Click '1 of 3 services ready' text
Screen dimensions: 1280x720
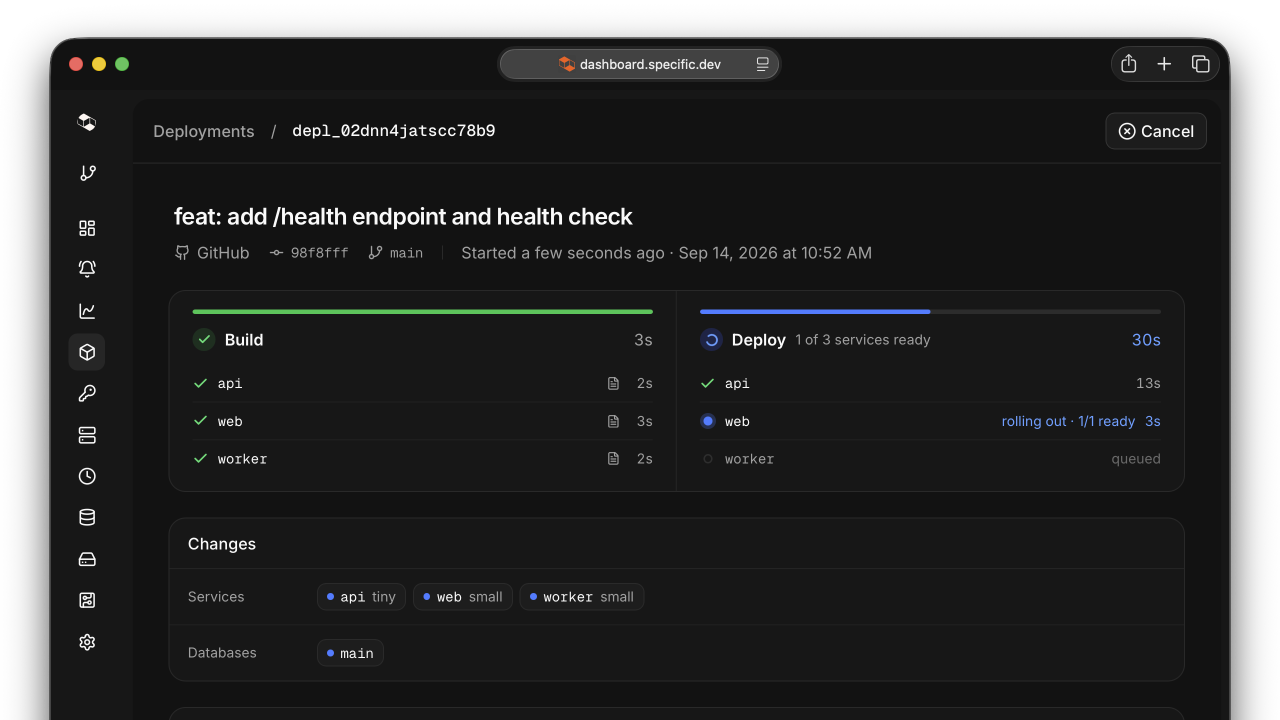[x=863, y=340]
